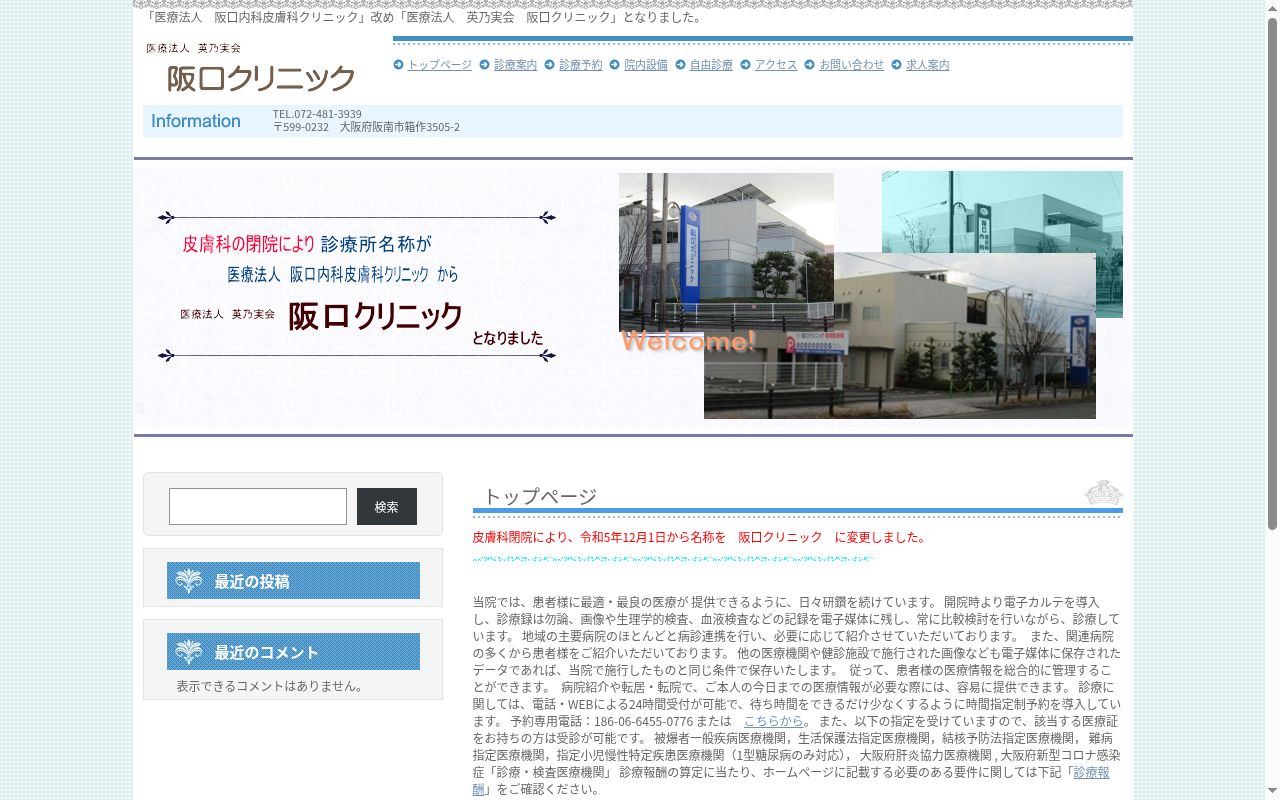This screenshot has height=800, width=1280.
Task: Open the 求人案内 recruitment link
Action: click(x=927, y=65)
